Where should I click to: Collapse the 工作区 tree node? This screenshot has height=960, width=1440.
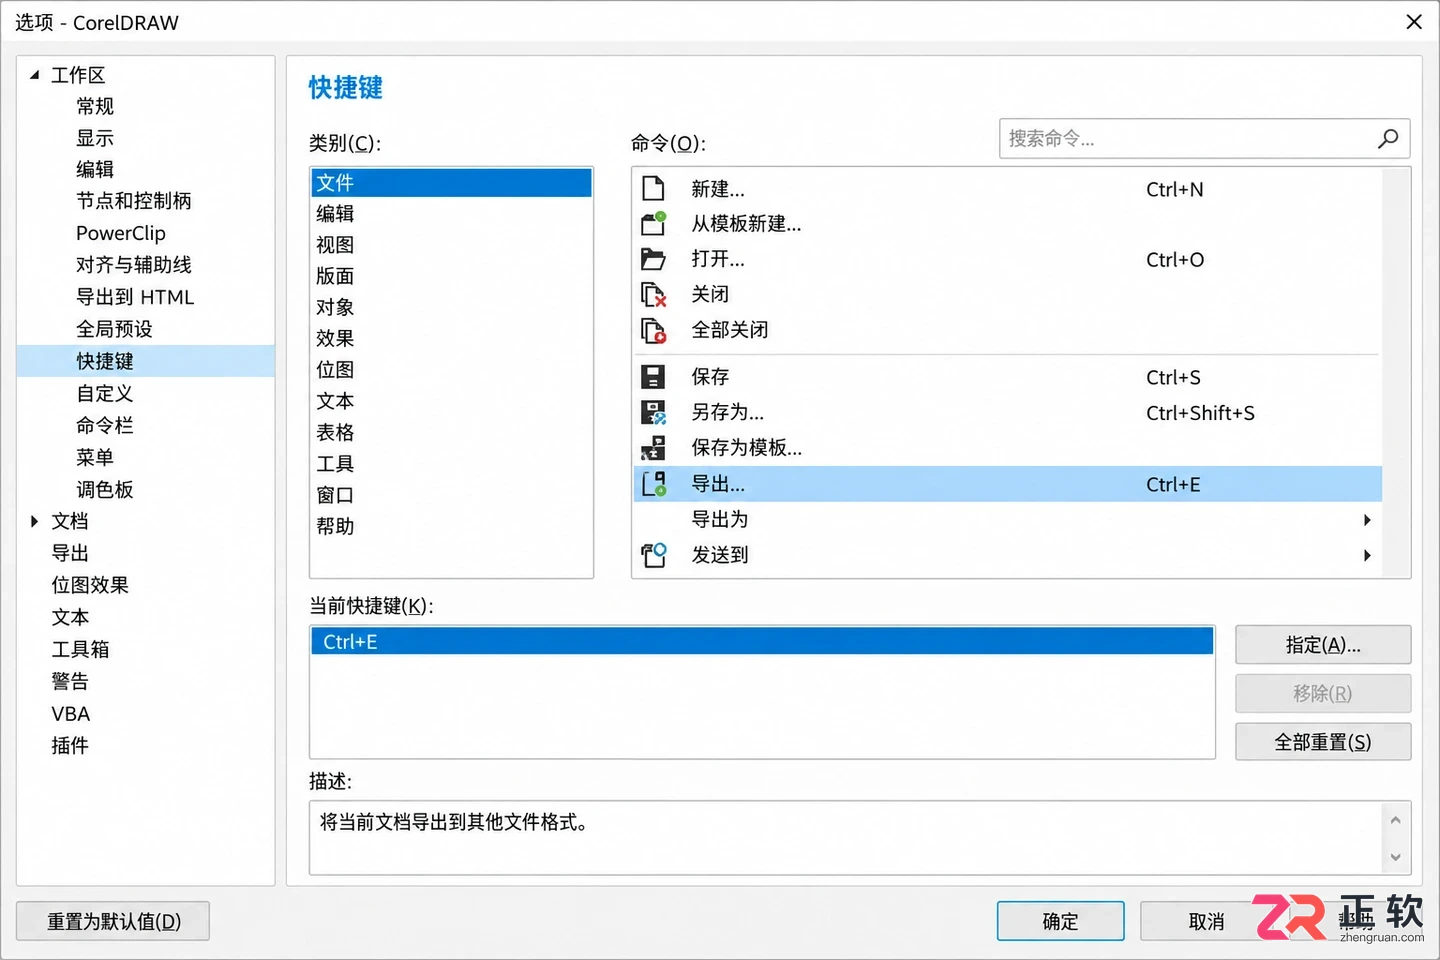(x=34, y=75)
